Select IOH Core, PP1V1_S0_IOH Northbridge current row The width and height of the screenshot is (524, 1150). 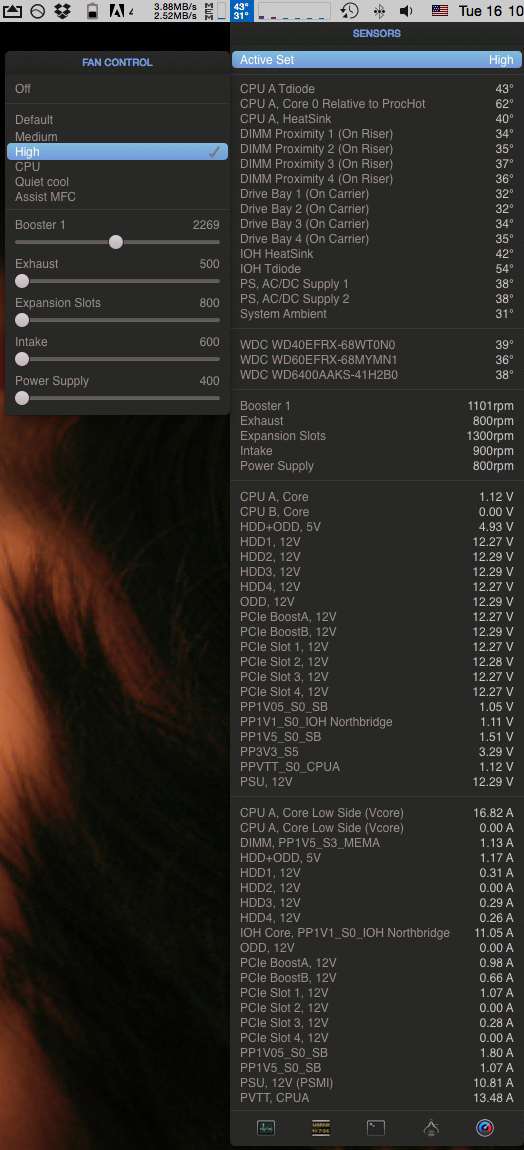[376, 933]
